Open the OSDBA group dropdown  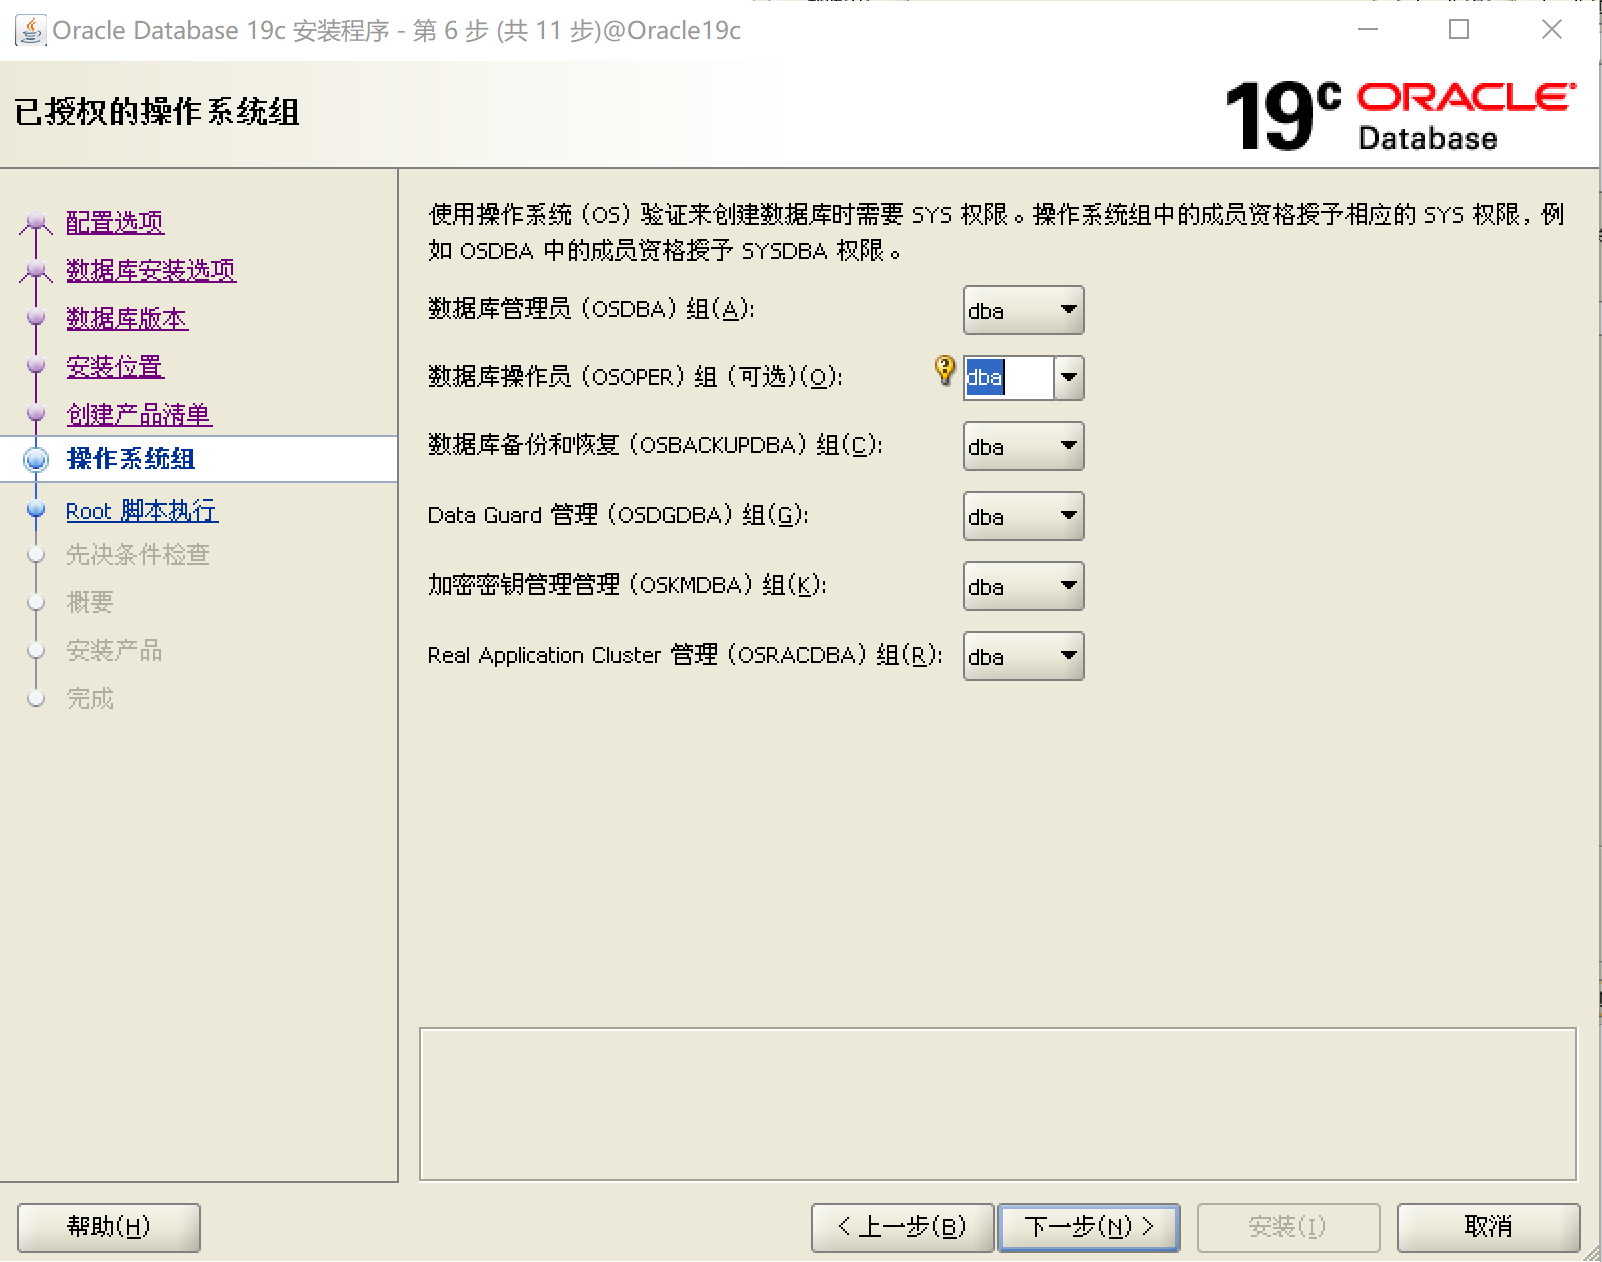click(1068, 310)
